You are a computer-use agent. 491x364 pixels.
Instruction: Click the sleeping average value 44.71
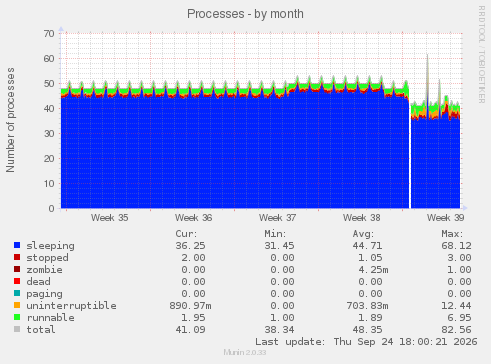click(368, 246)
